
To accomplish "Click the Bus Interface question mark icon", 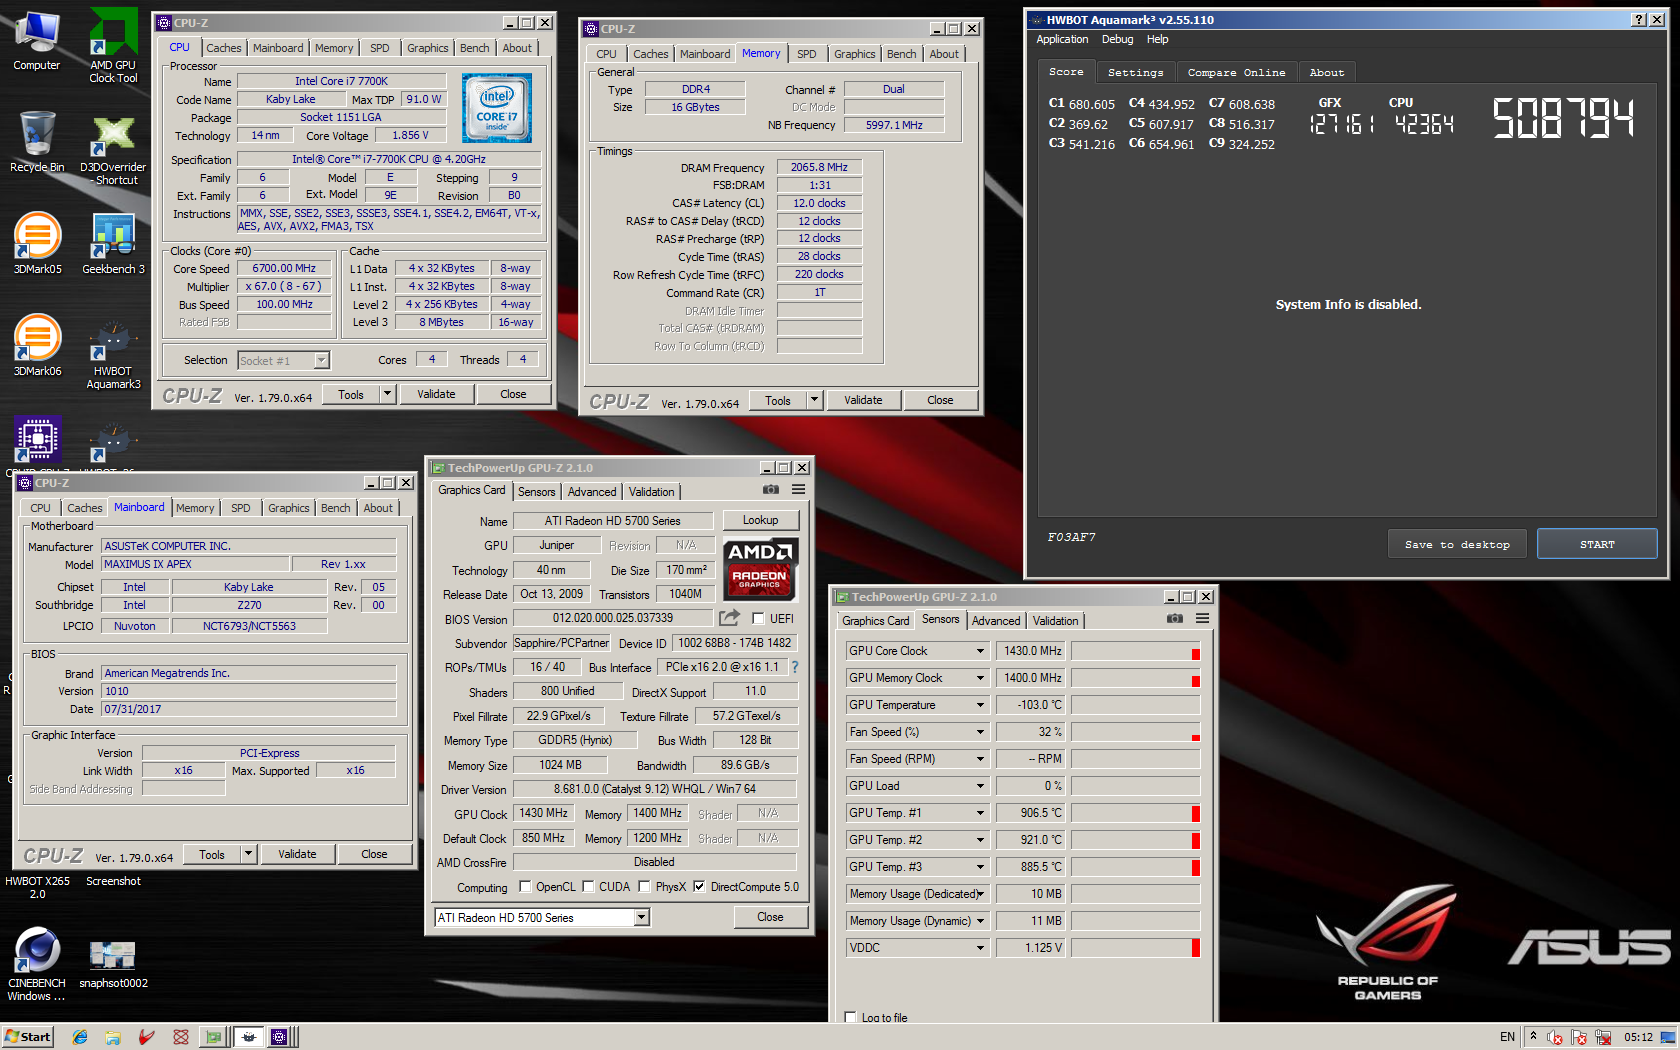I will [795, 667].
